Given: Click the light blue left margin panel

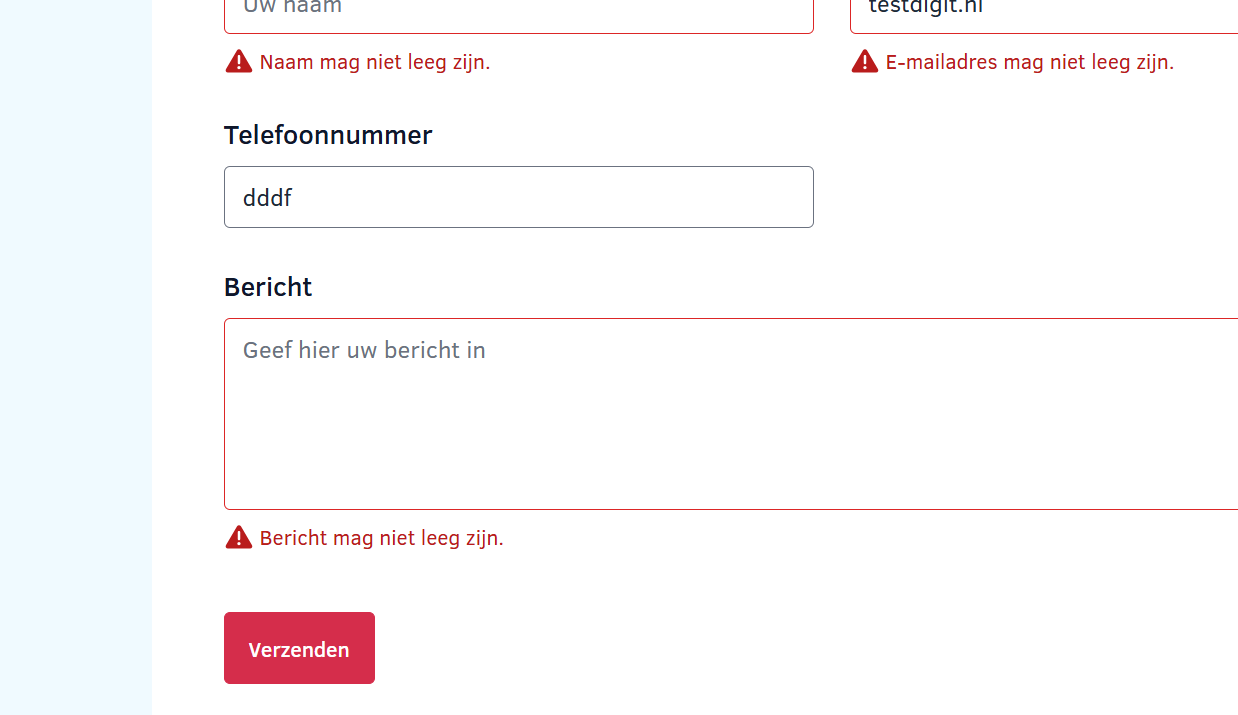Looking at the screenshot, I should [75, 360].
